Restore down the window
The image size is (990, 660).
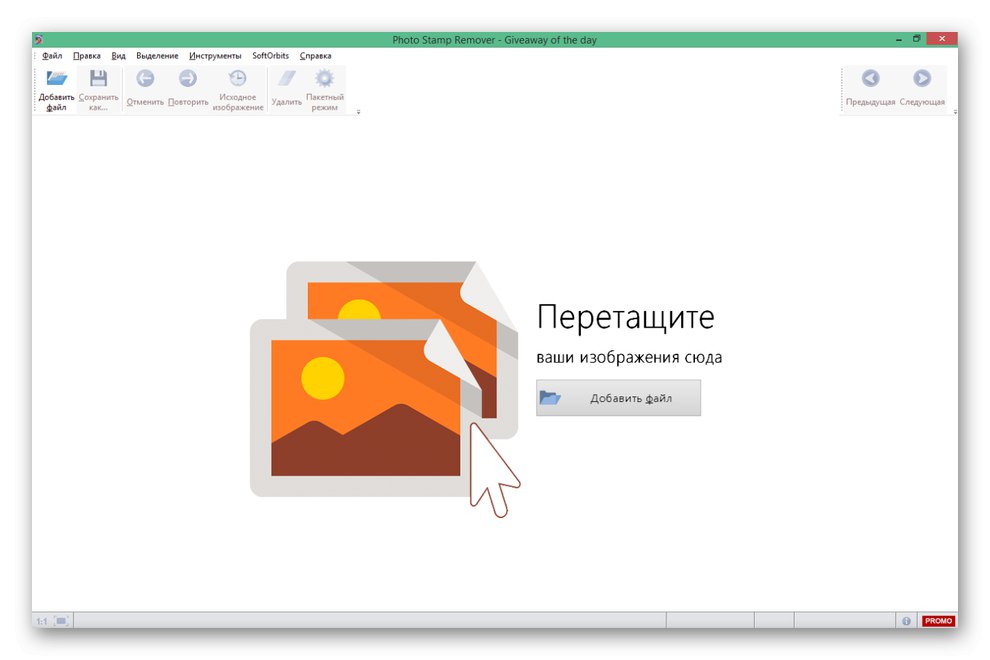916,39
